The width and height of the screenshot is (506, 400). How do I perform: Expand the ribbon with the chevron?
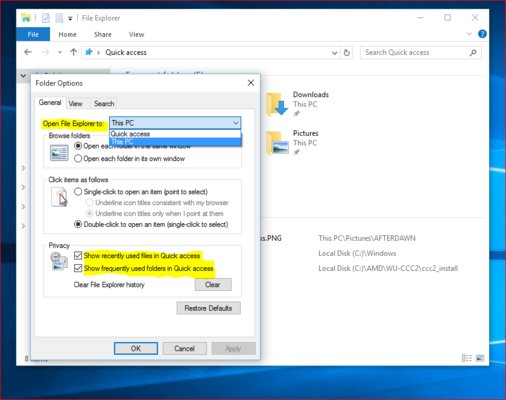469,34
